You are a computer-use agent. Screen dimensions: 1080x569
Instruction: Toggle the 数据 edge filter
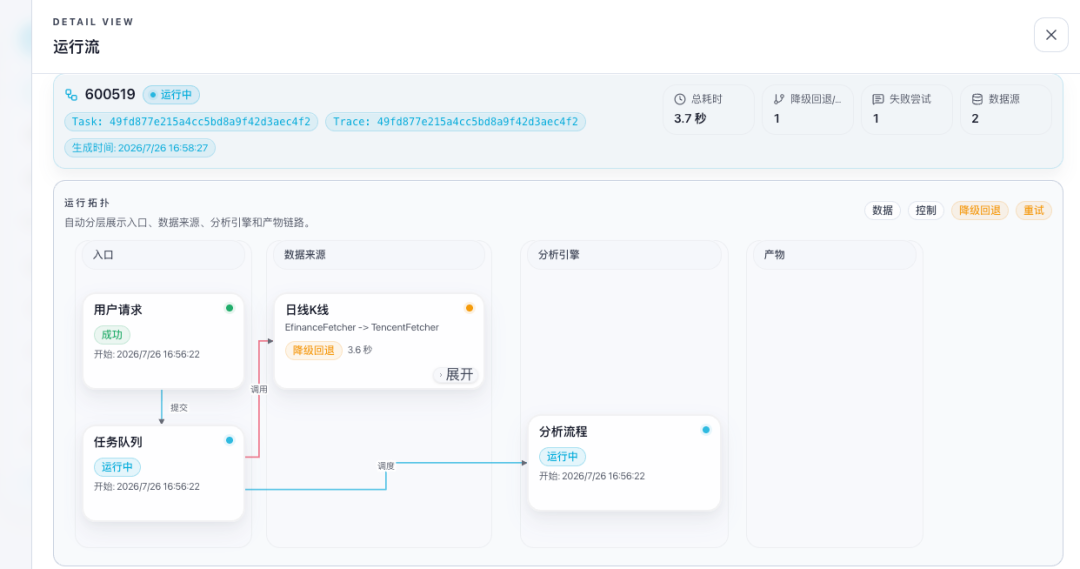[882, 210]
